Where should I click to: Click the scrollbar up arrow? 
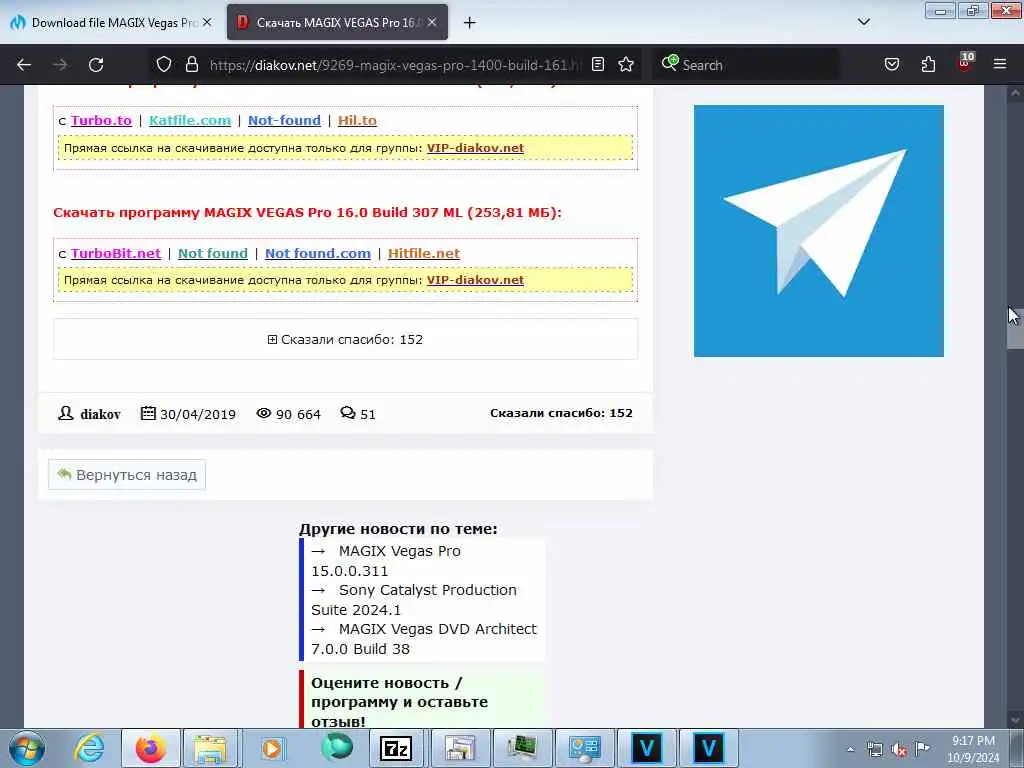click(1015, 93)
